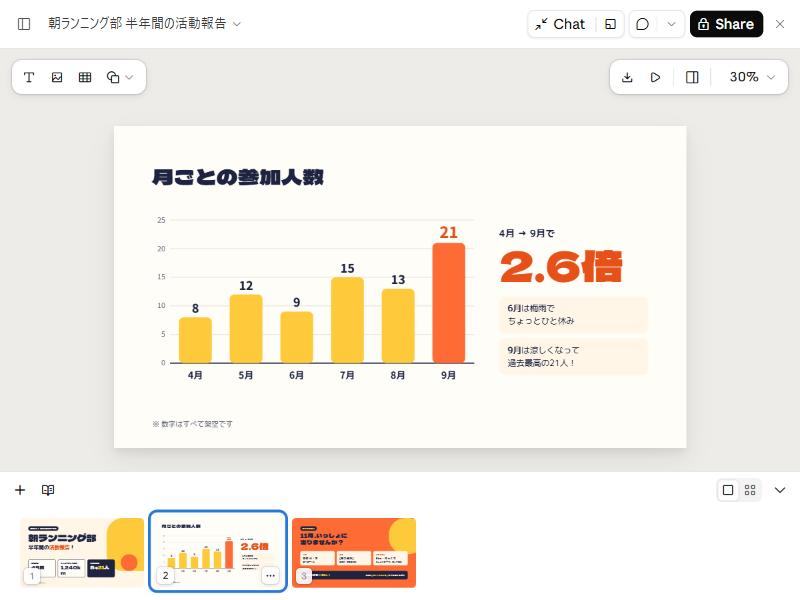Image resolution: width=800 pixels, height=600 pixels.
Task: Collapse the slide filmstrip chevron
Action: tap(780, 490)
